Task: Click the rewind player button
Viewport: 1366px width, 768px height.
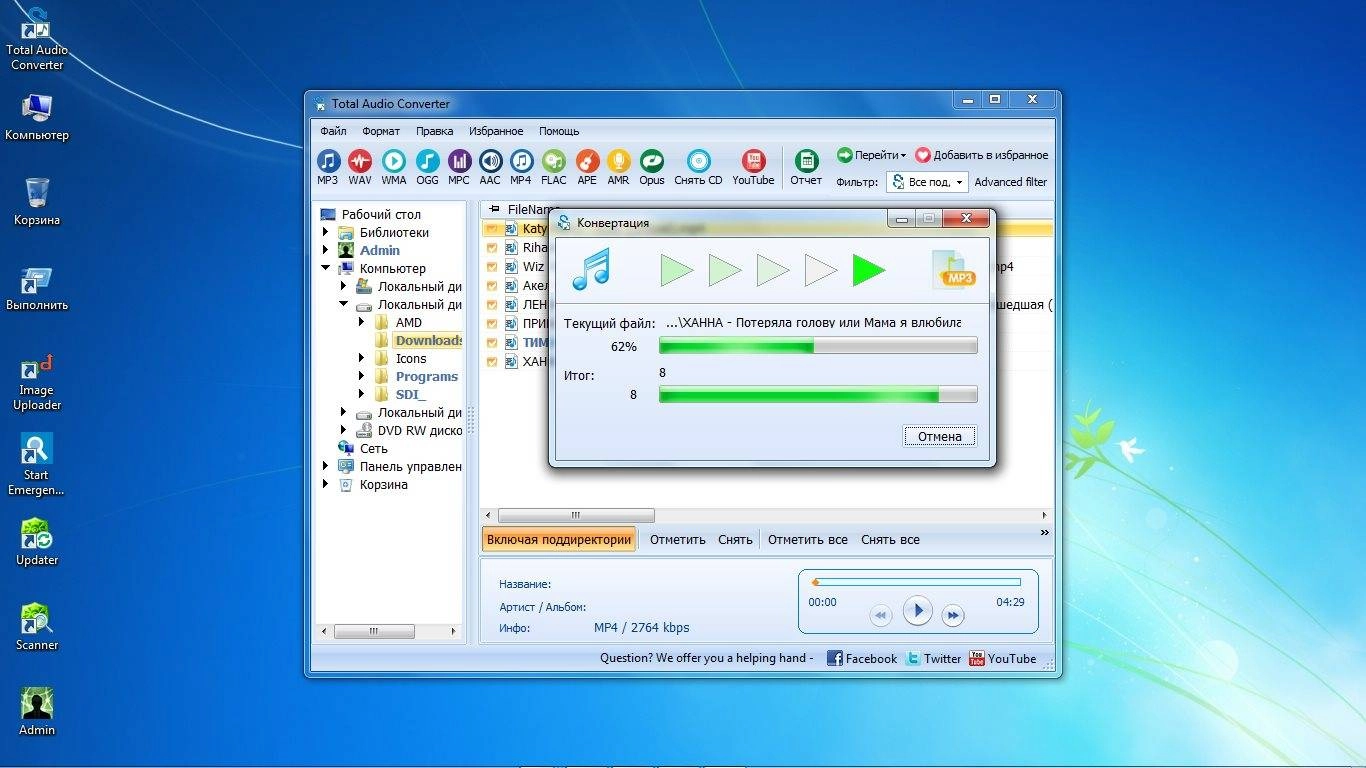Action: (880, 616)
